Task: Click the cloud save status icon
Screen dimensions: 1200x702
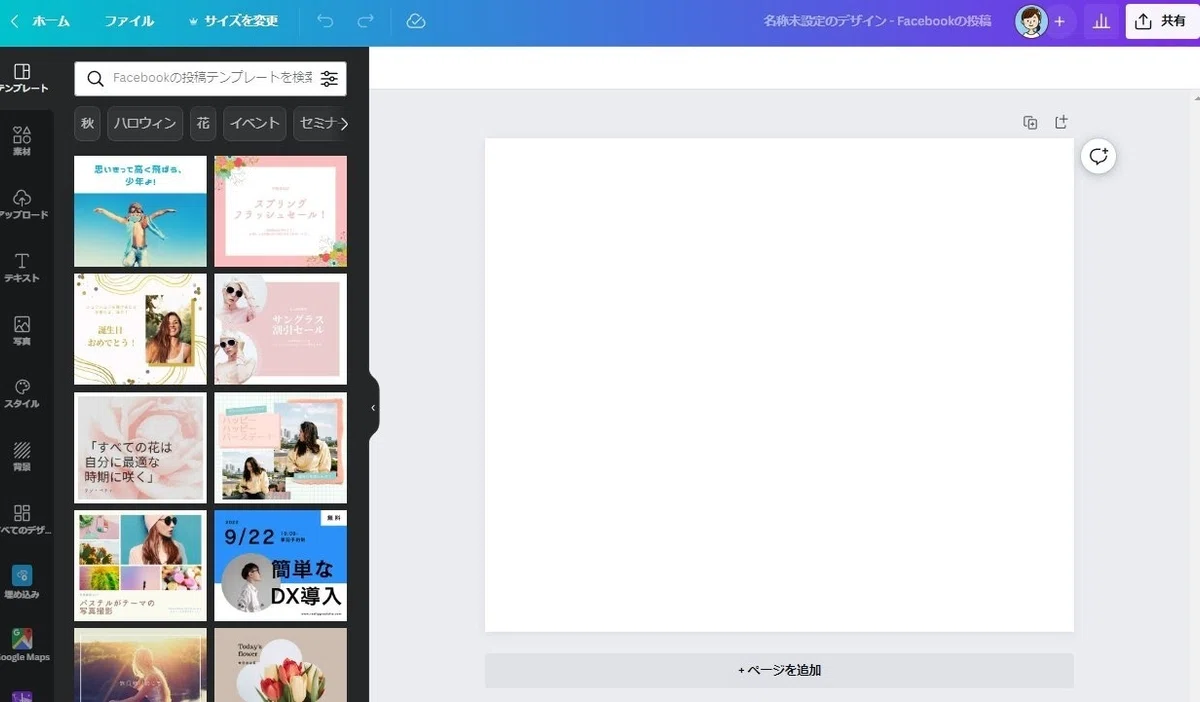Action: 416,21
